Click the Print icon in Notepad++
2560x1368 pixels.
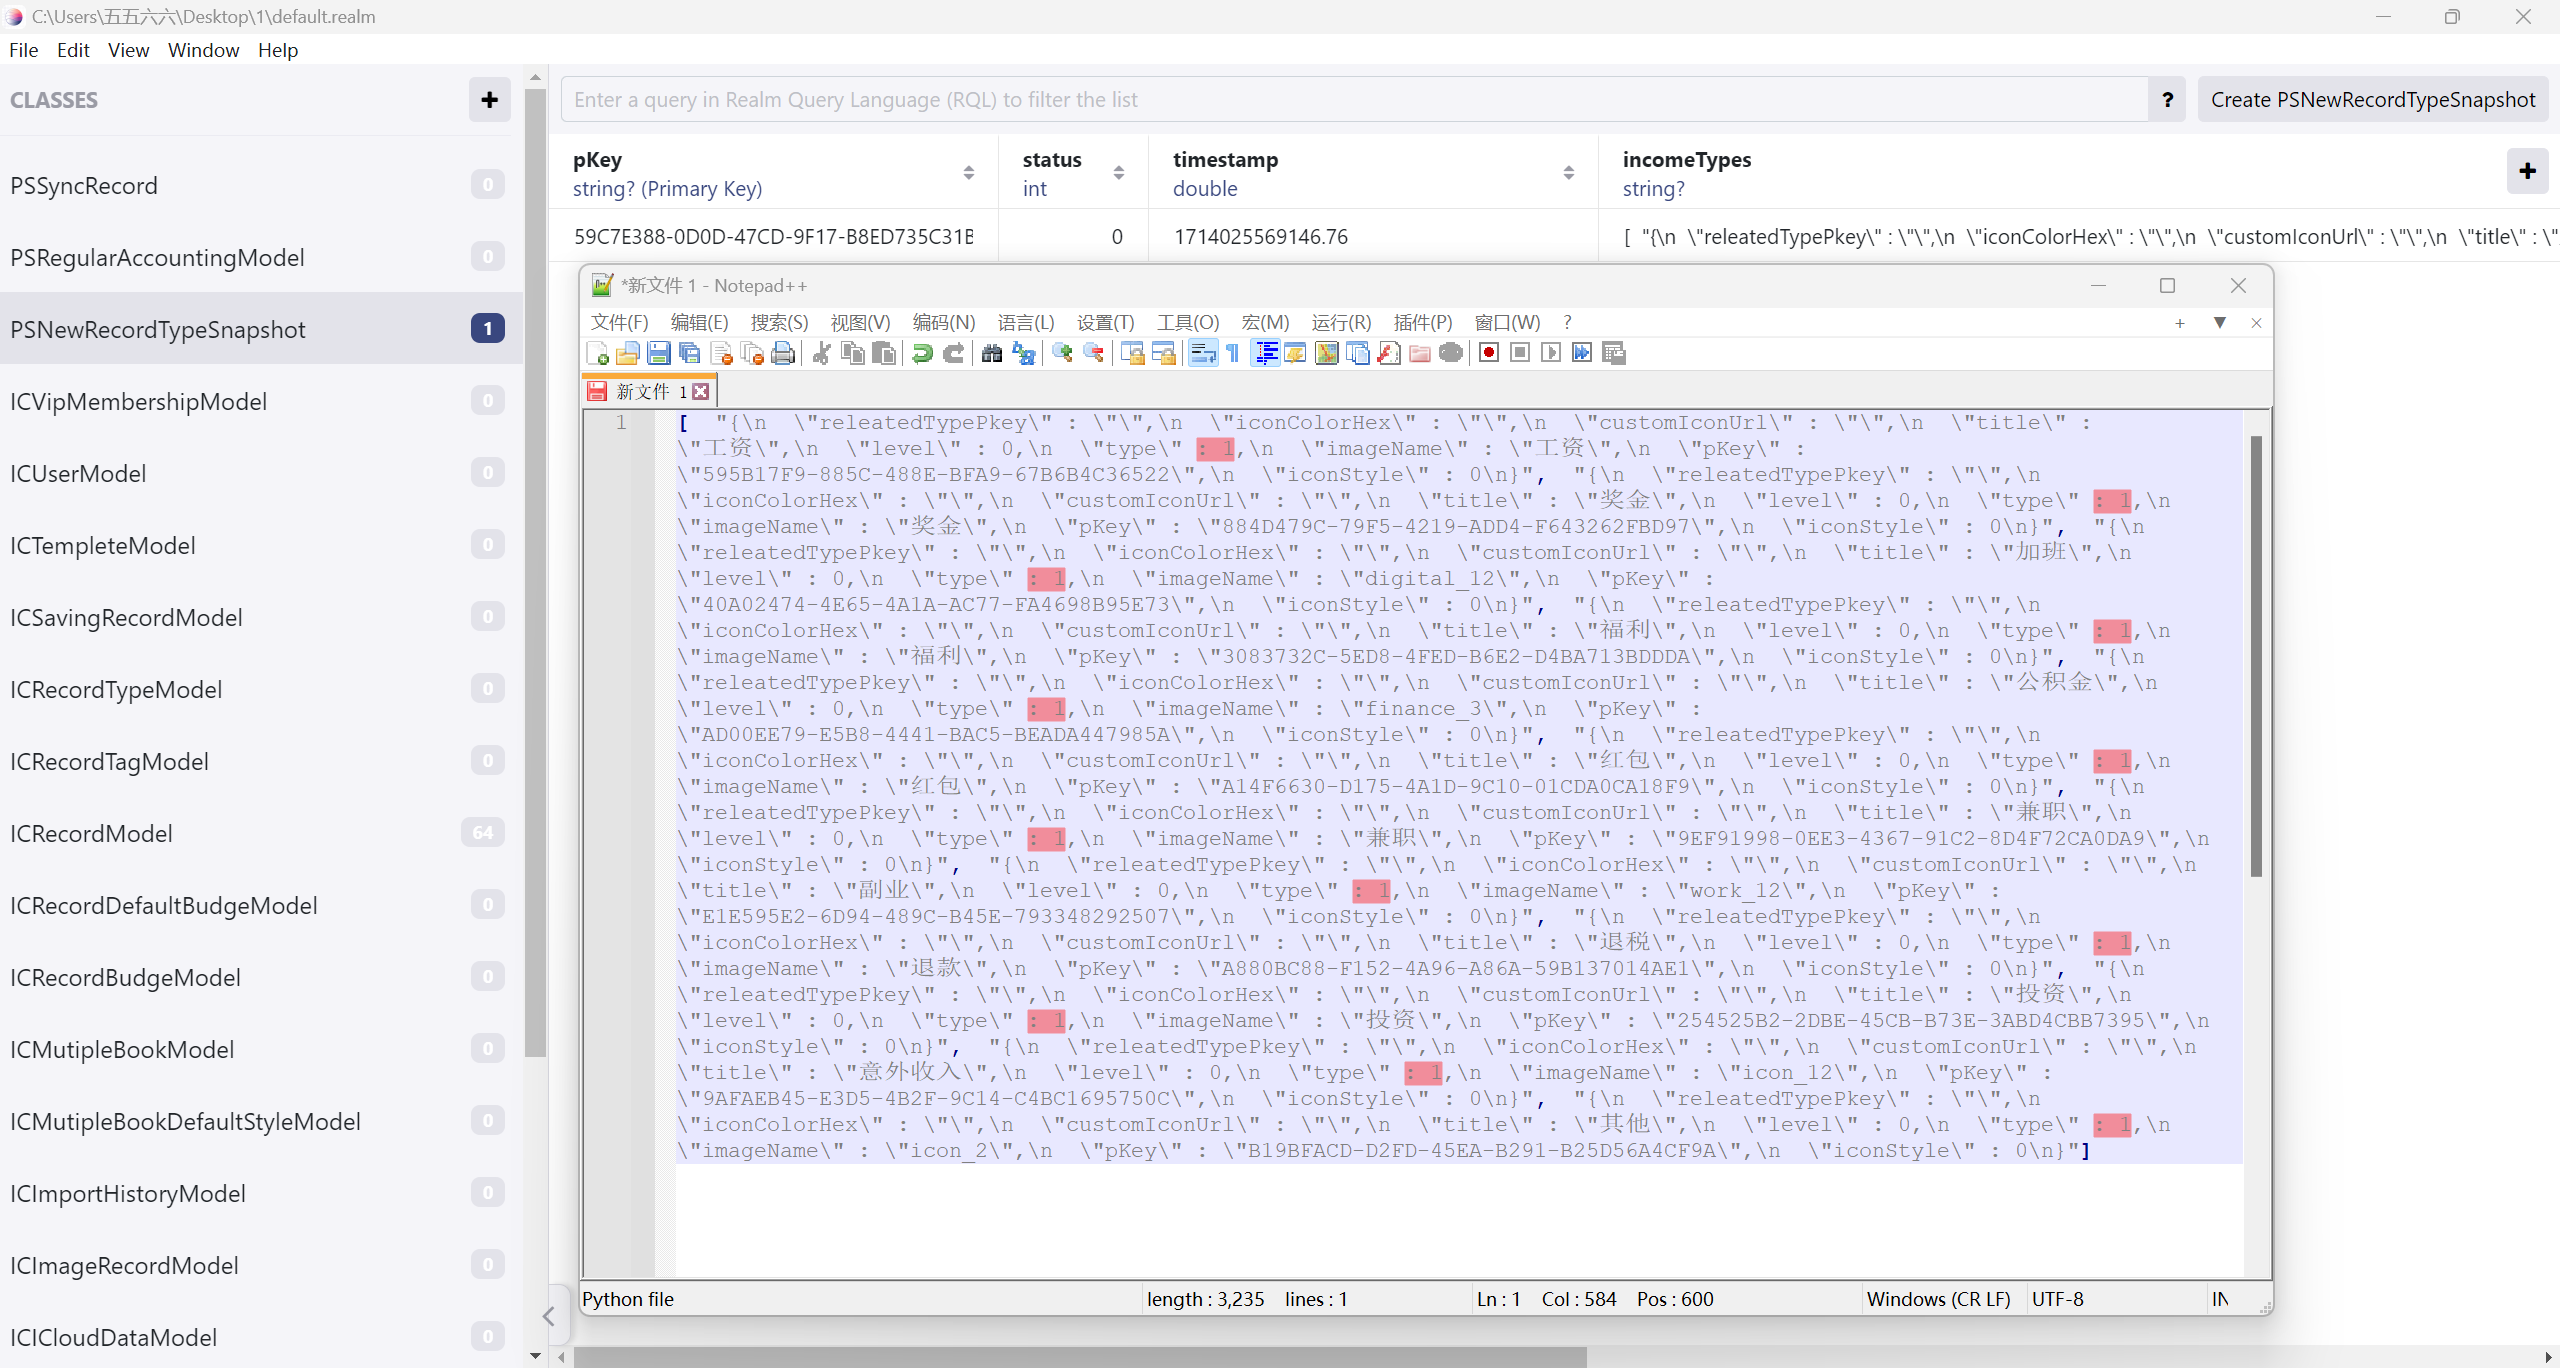click(x=784, y=353)
